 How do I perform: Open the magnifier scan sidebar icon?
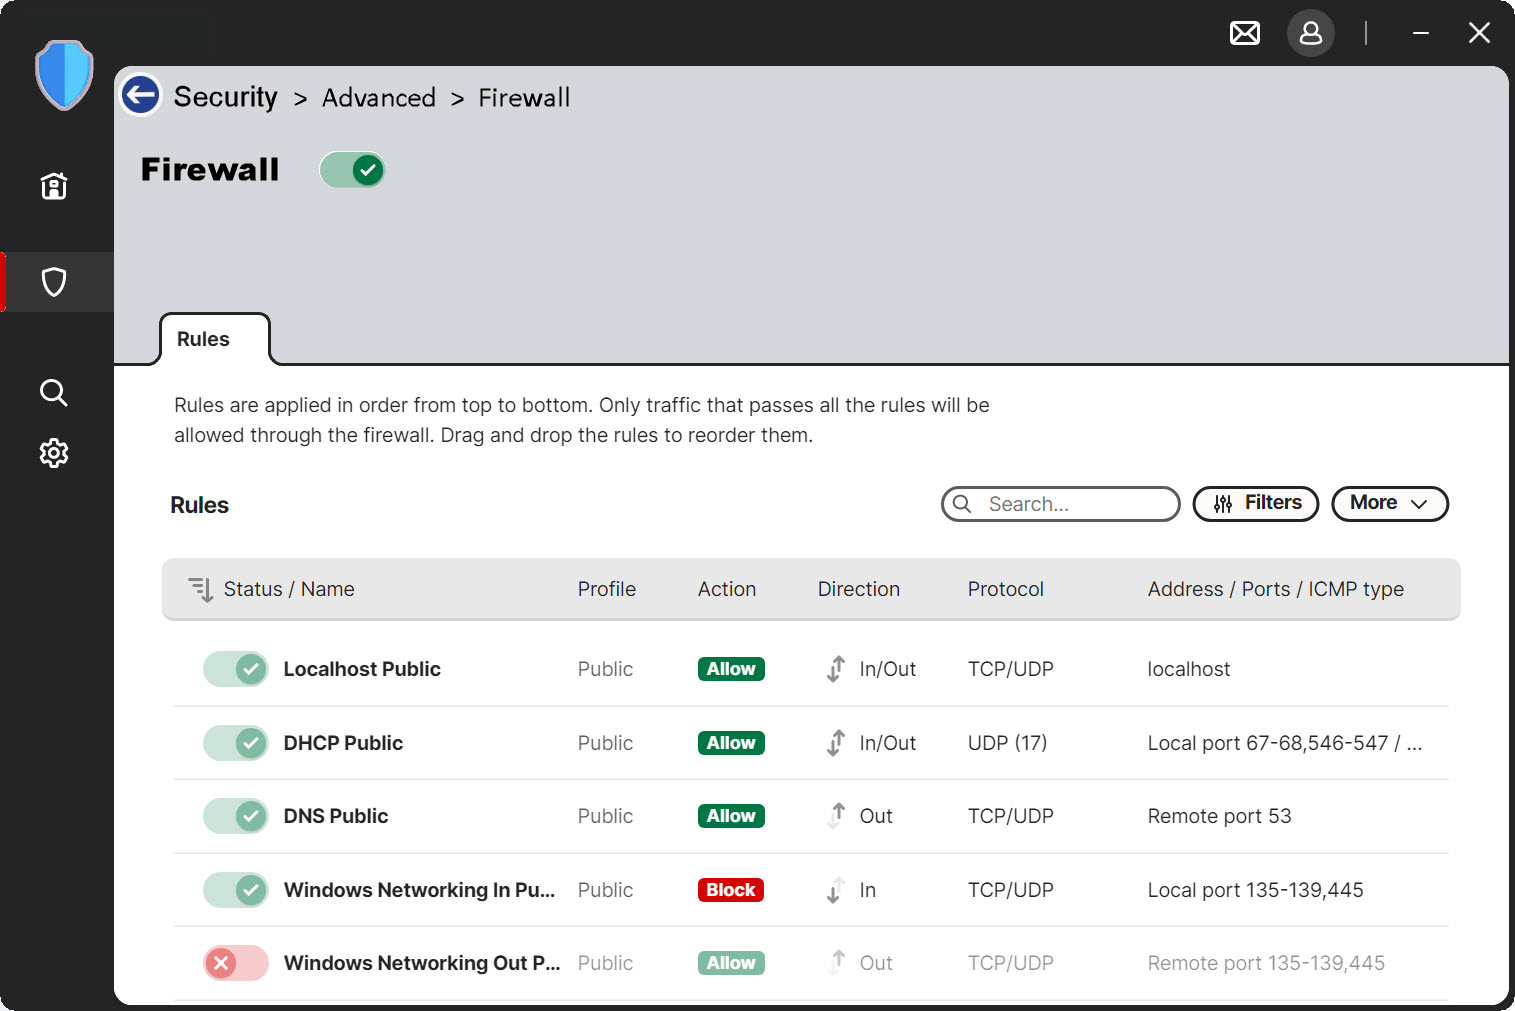54,393
